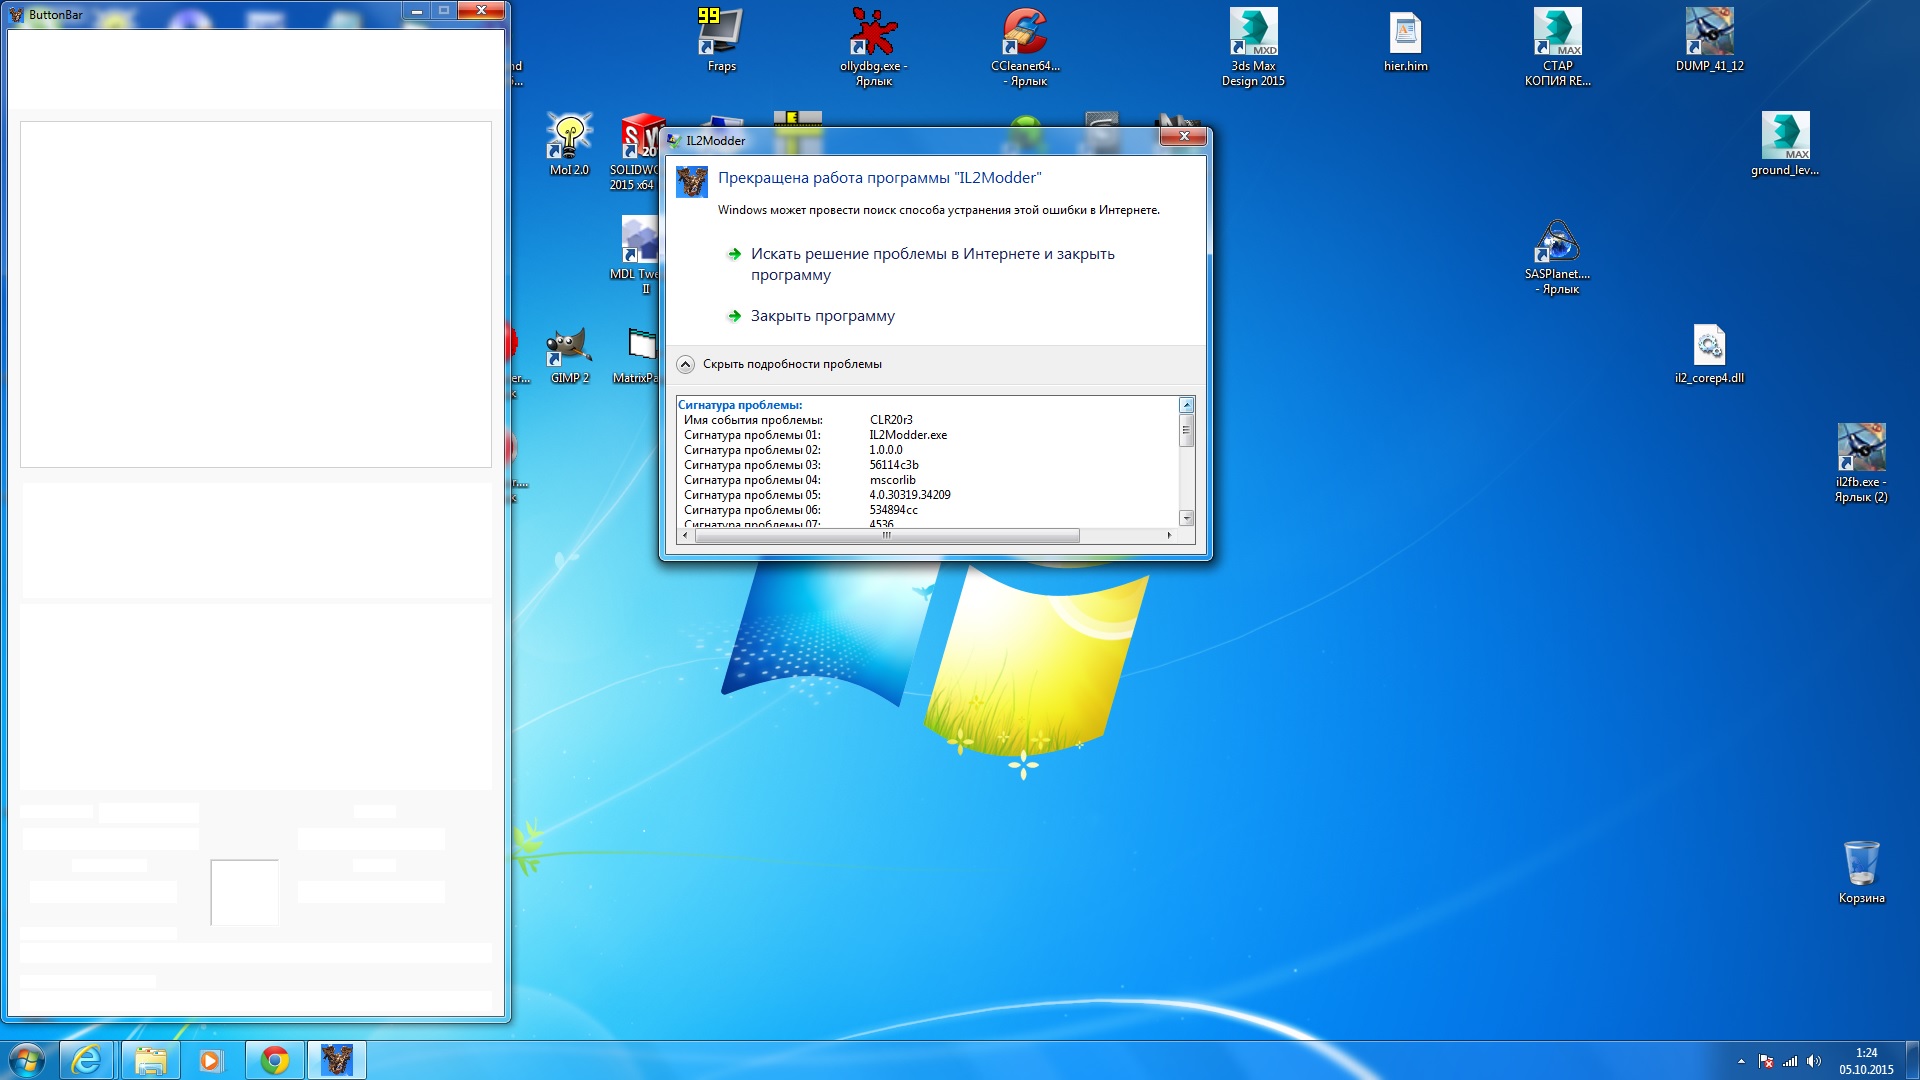
Task: Click the details horizontal scroll right arrow
Action: pyautogui.click(x=1169, y=536)
